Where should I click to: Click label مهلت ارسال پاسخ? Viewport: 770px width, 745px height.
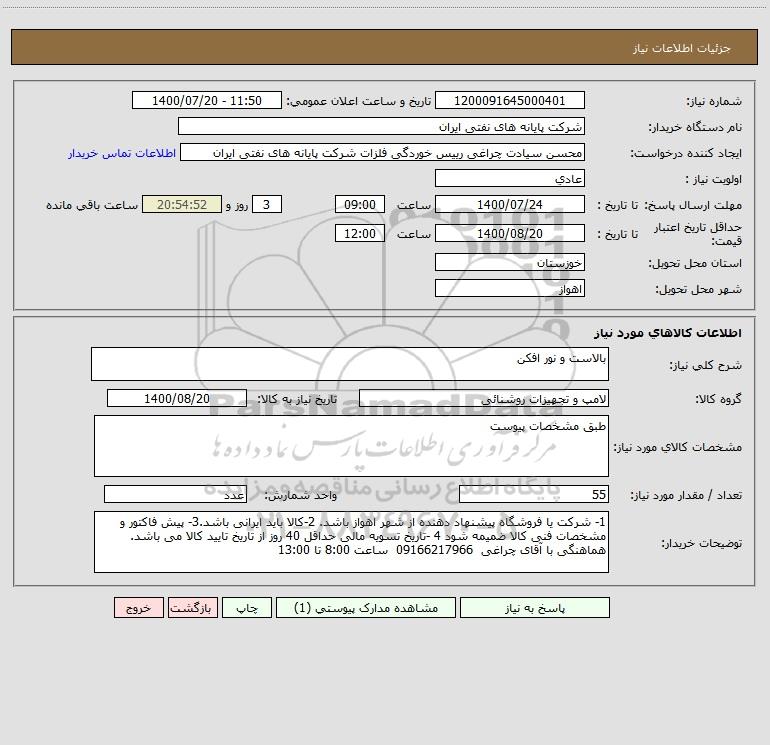pos(693,205)
